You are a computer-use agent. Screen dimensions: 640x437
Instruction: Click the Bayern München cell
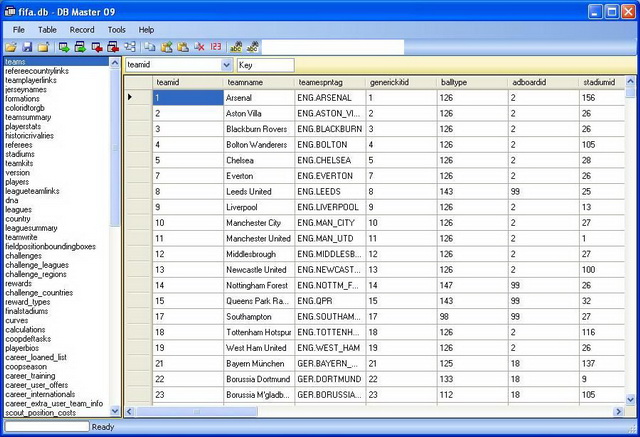pos(259,364)
